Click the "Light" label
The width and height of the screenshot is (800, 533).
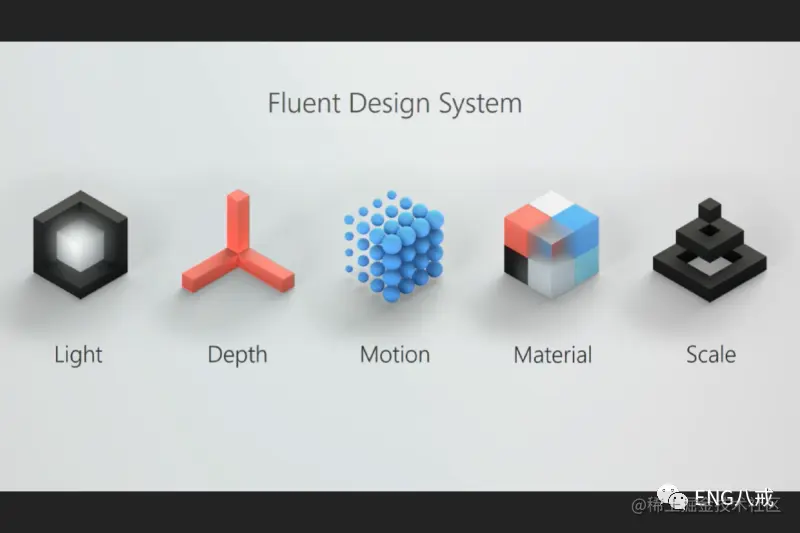pyautogui.click(x=79, y=355)
